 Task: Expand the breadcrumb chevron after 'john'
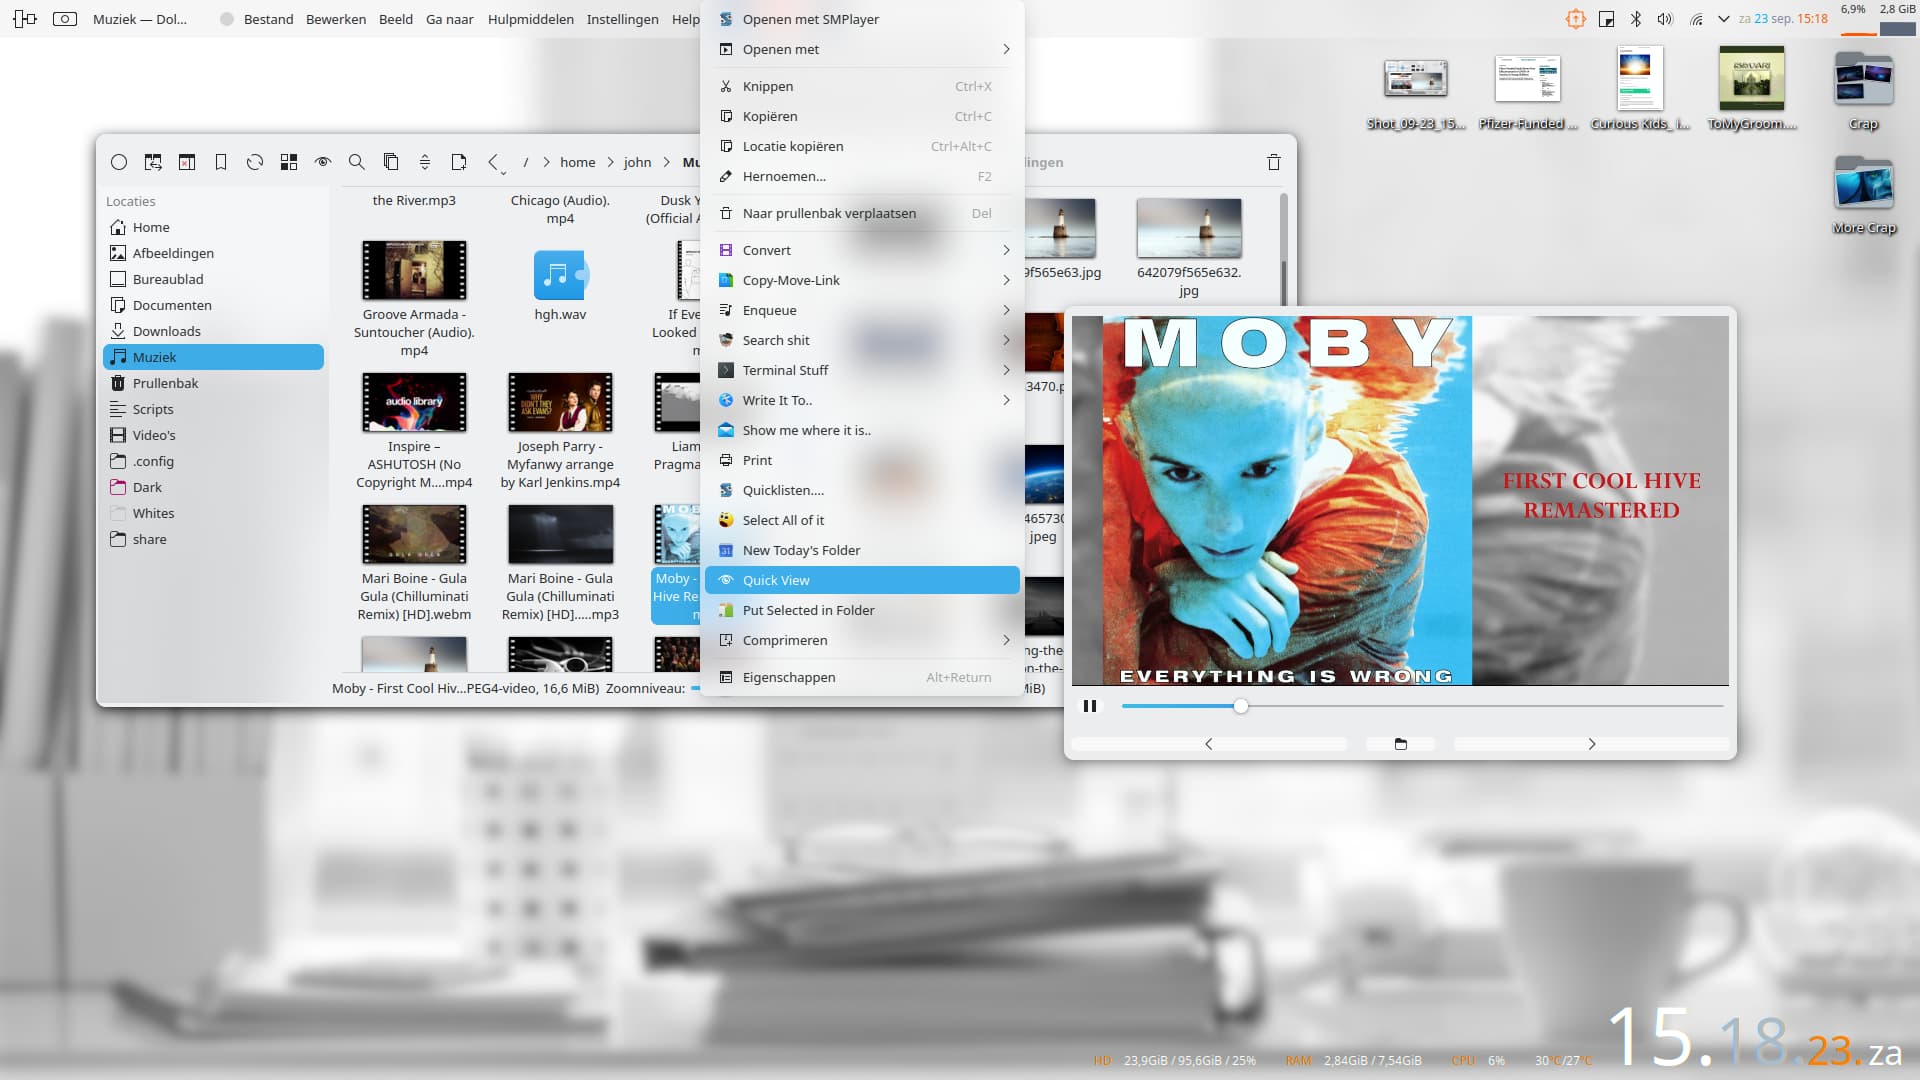click(x=666, y=162)
